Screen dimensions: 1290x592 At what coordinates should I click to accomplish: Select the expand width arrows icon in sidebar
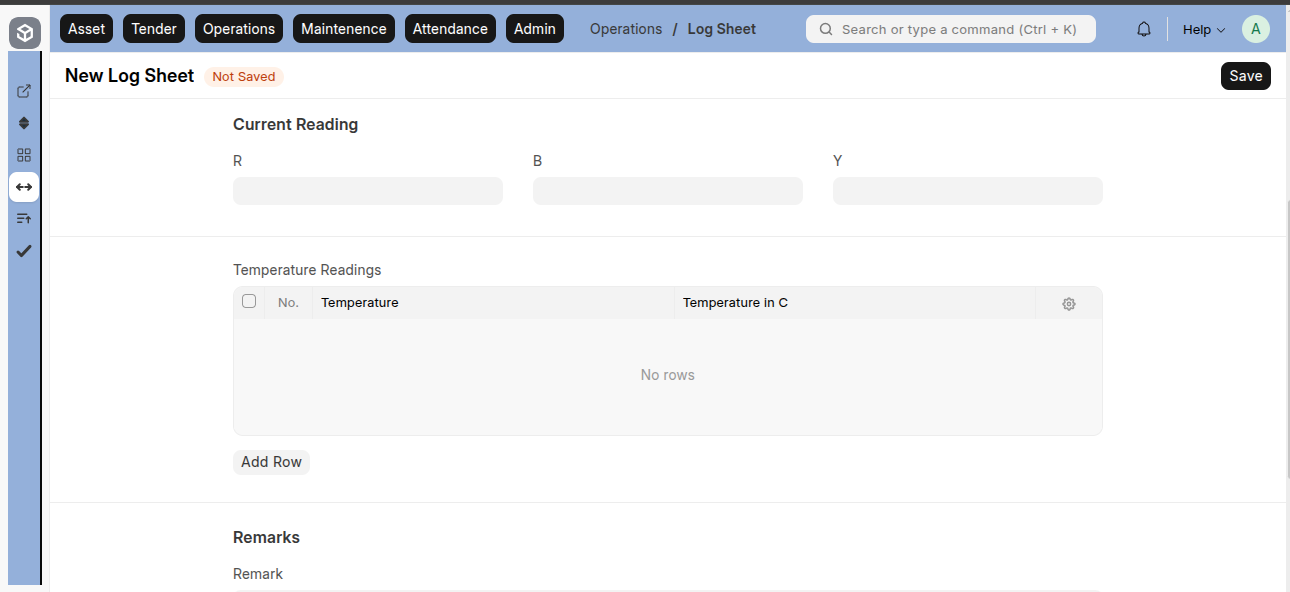(x=23, y=187)
